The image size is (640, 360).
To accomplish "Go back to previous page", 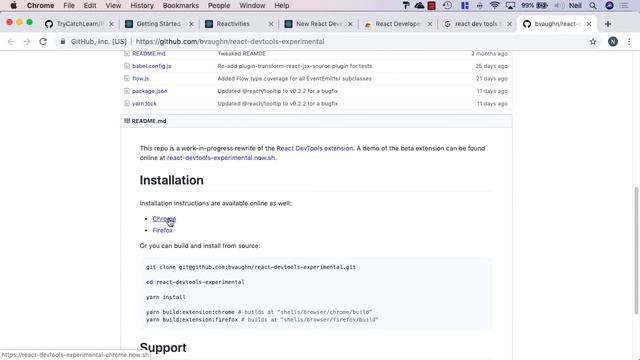I will [11, 42].
